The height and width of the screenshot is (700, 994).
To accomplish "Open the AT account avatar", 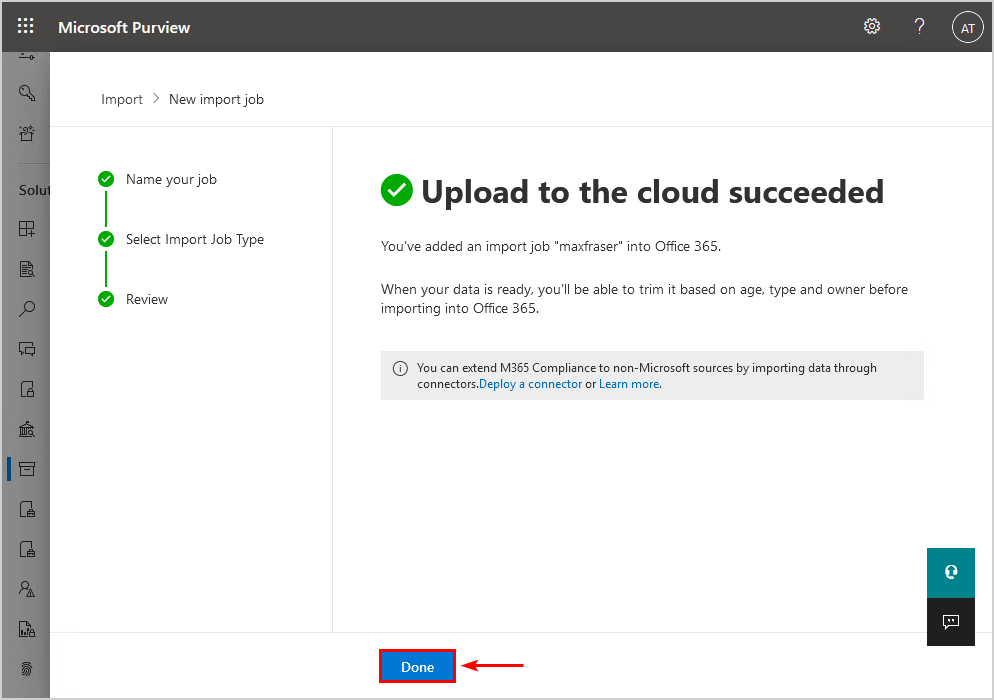I will pos(967,28).
